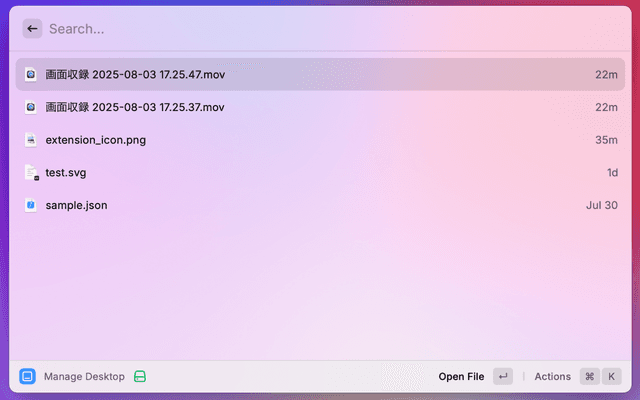
Task: Click the green icon beside Manage Desktop
Action: coord(141,377)
